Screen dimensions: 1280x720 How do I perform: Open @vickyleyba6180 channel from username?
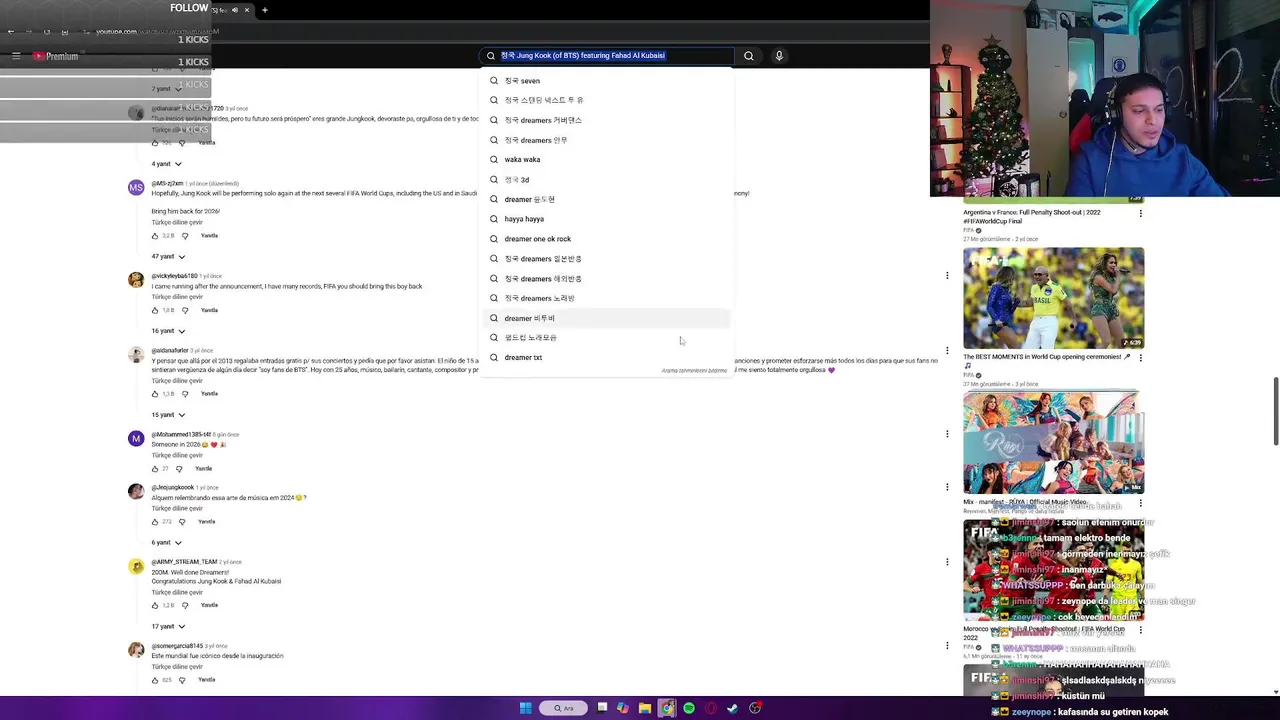pyautogui.click(x=174, y=276)
